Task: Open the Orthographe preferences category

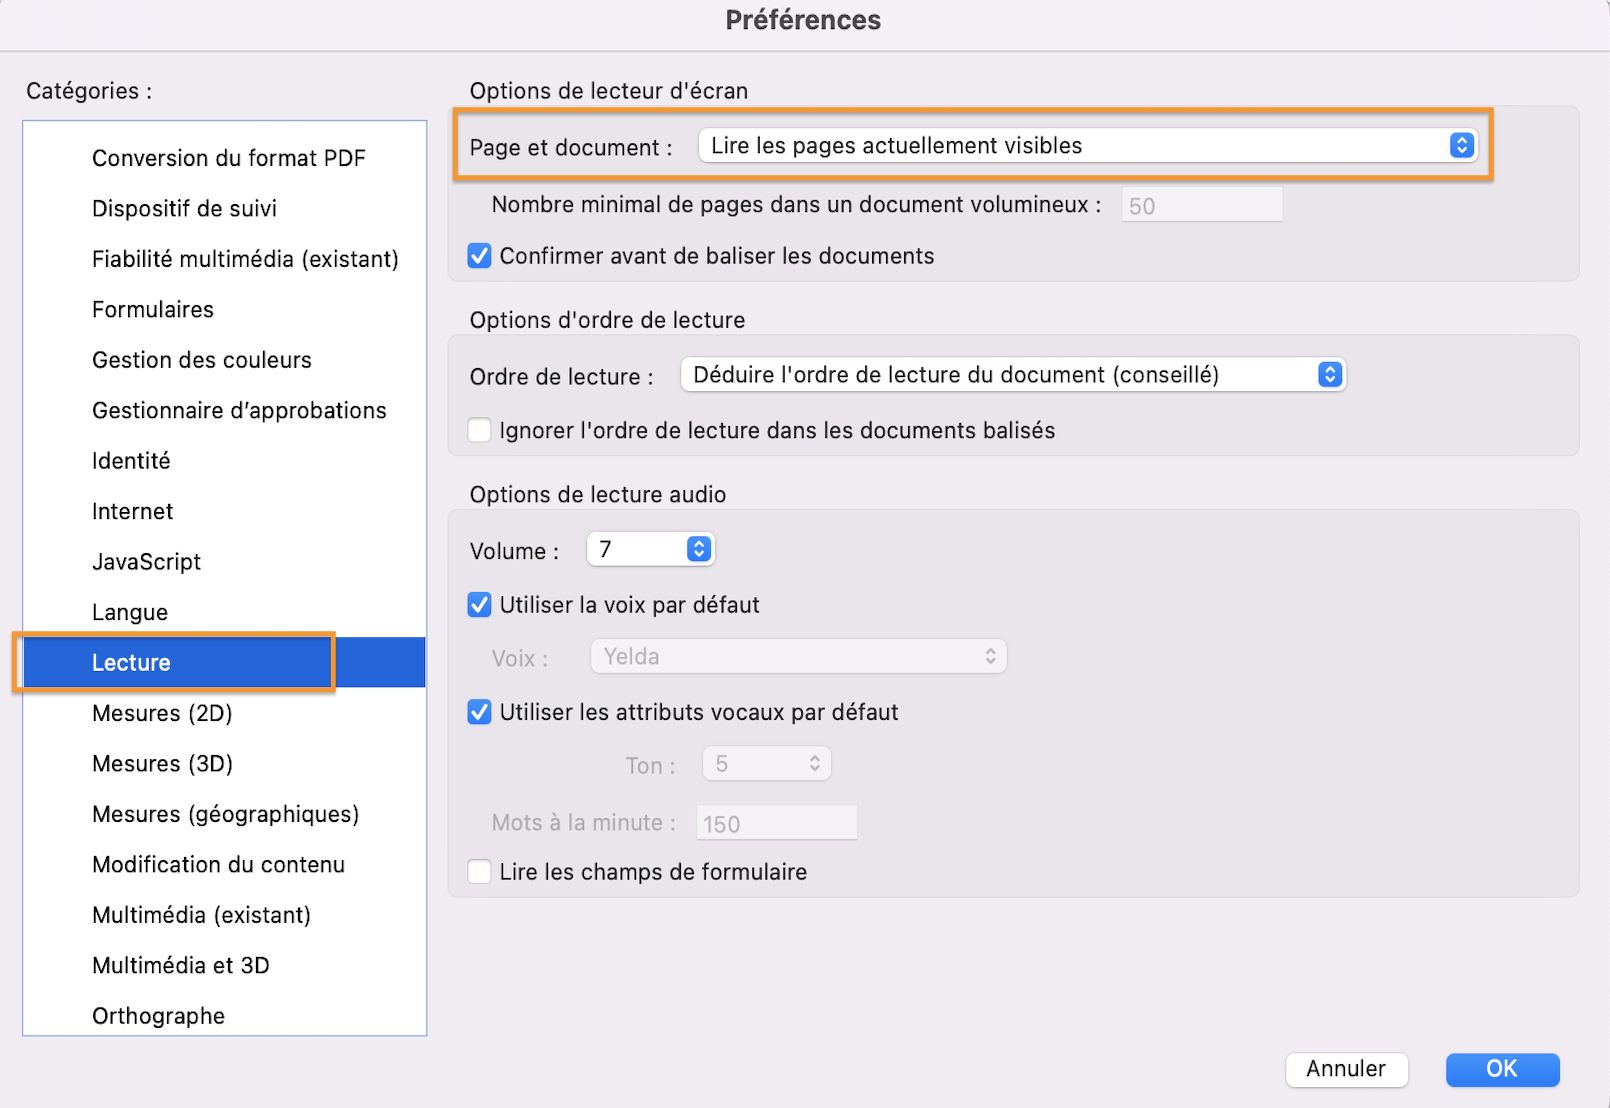Action: (x=157, y=1015)
